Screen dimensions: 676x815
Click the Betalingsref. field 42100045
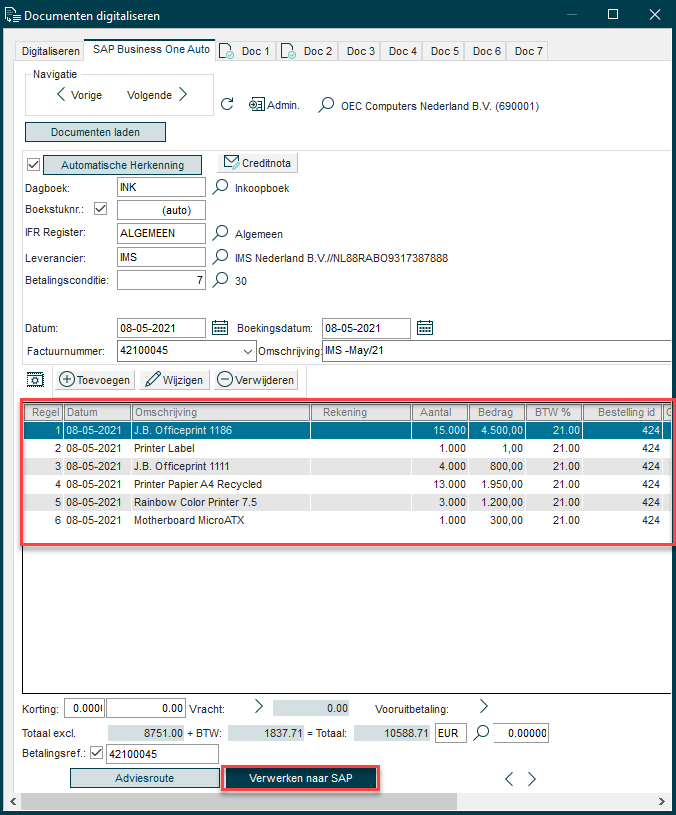pos(162,754)
